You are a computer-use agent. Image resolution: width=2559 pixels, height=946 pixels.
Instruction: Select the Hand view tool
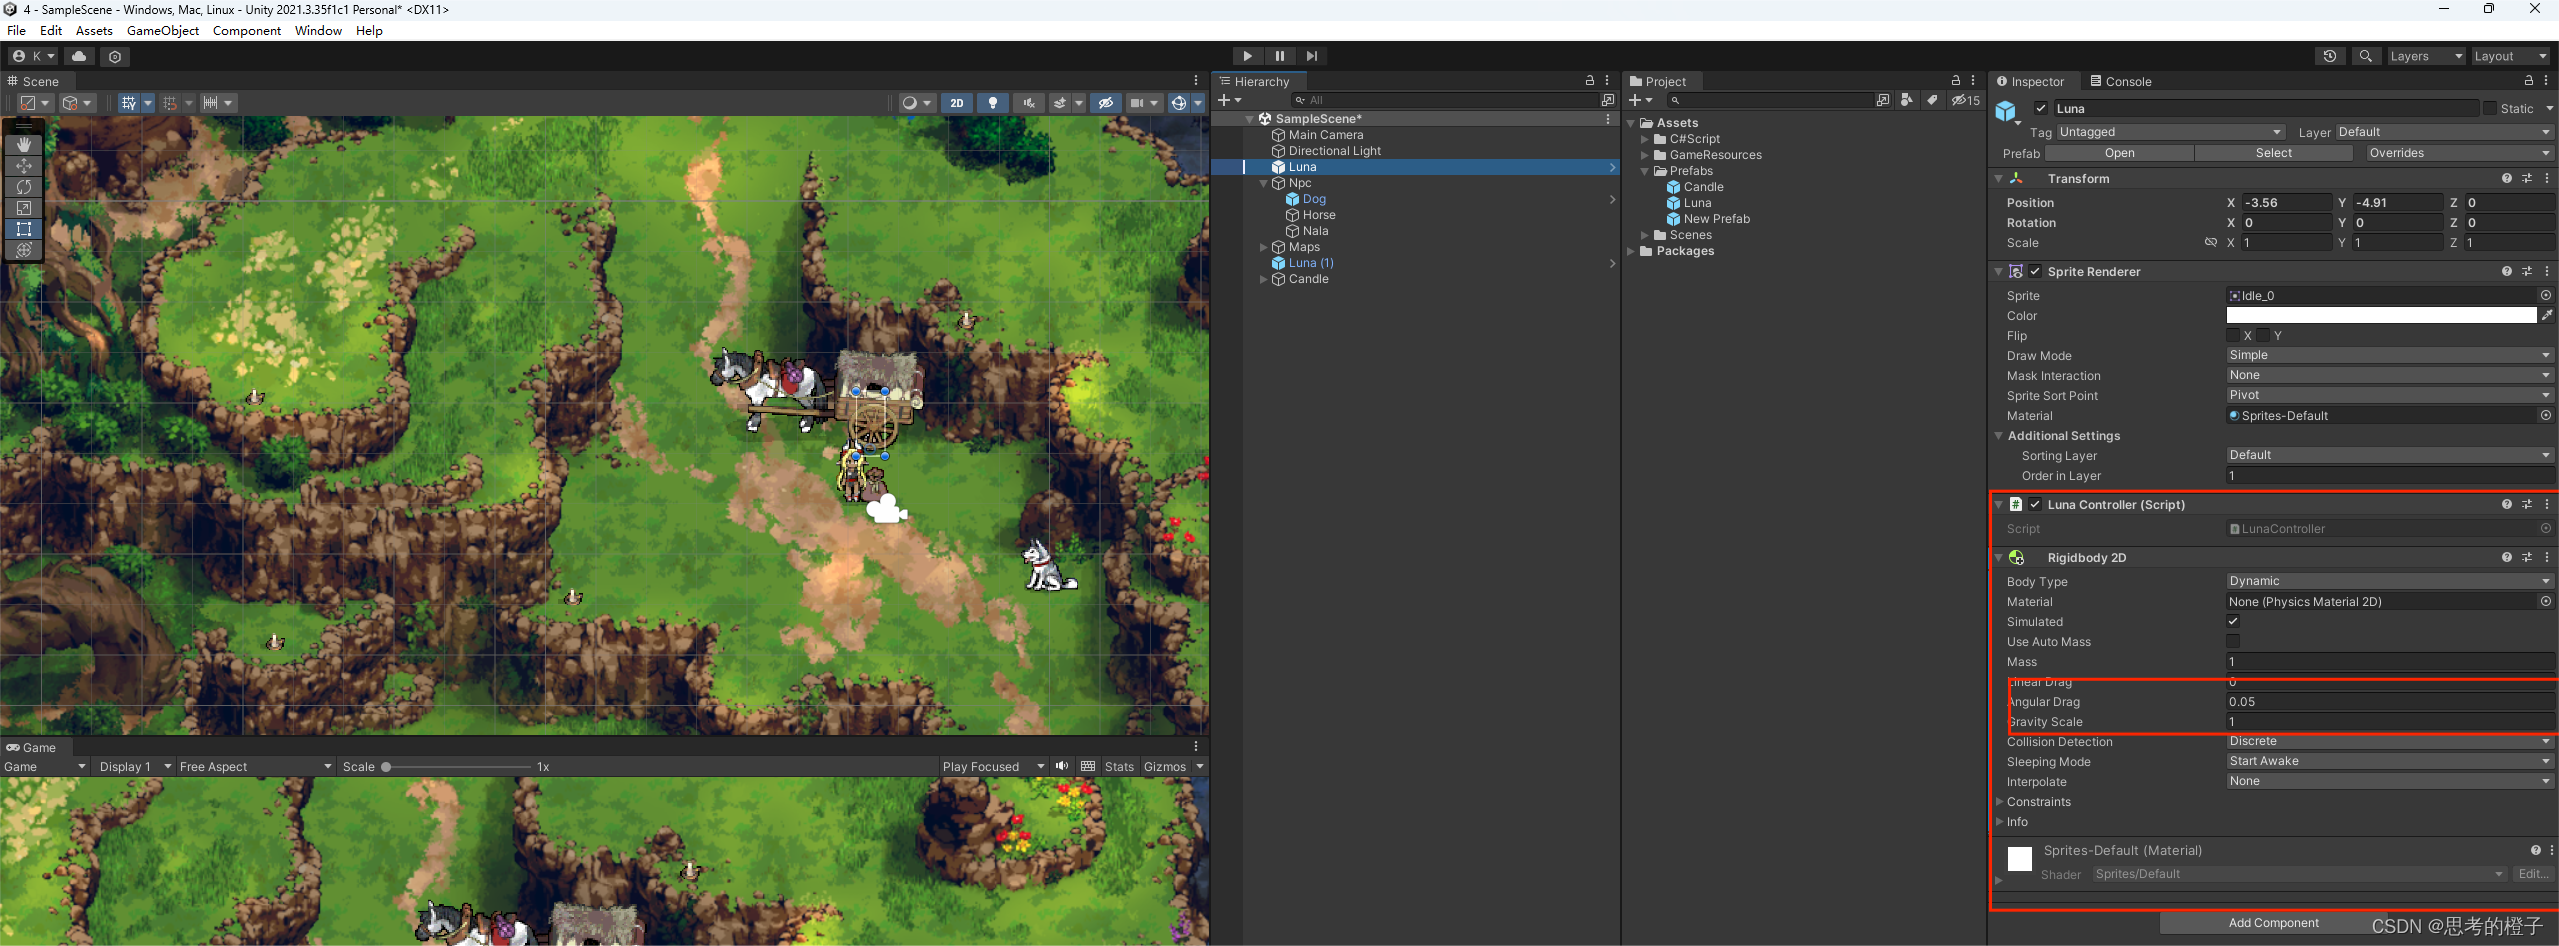pos(24,145)
